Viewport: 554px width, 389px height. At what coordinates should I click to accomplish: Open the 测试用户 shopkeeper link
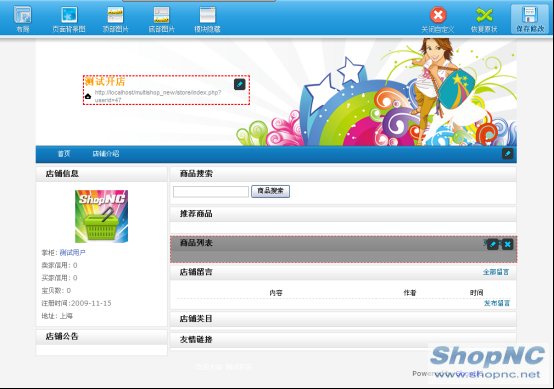pyautogui.click(x=72, y=253)
